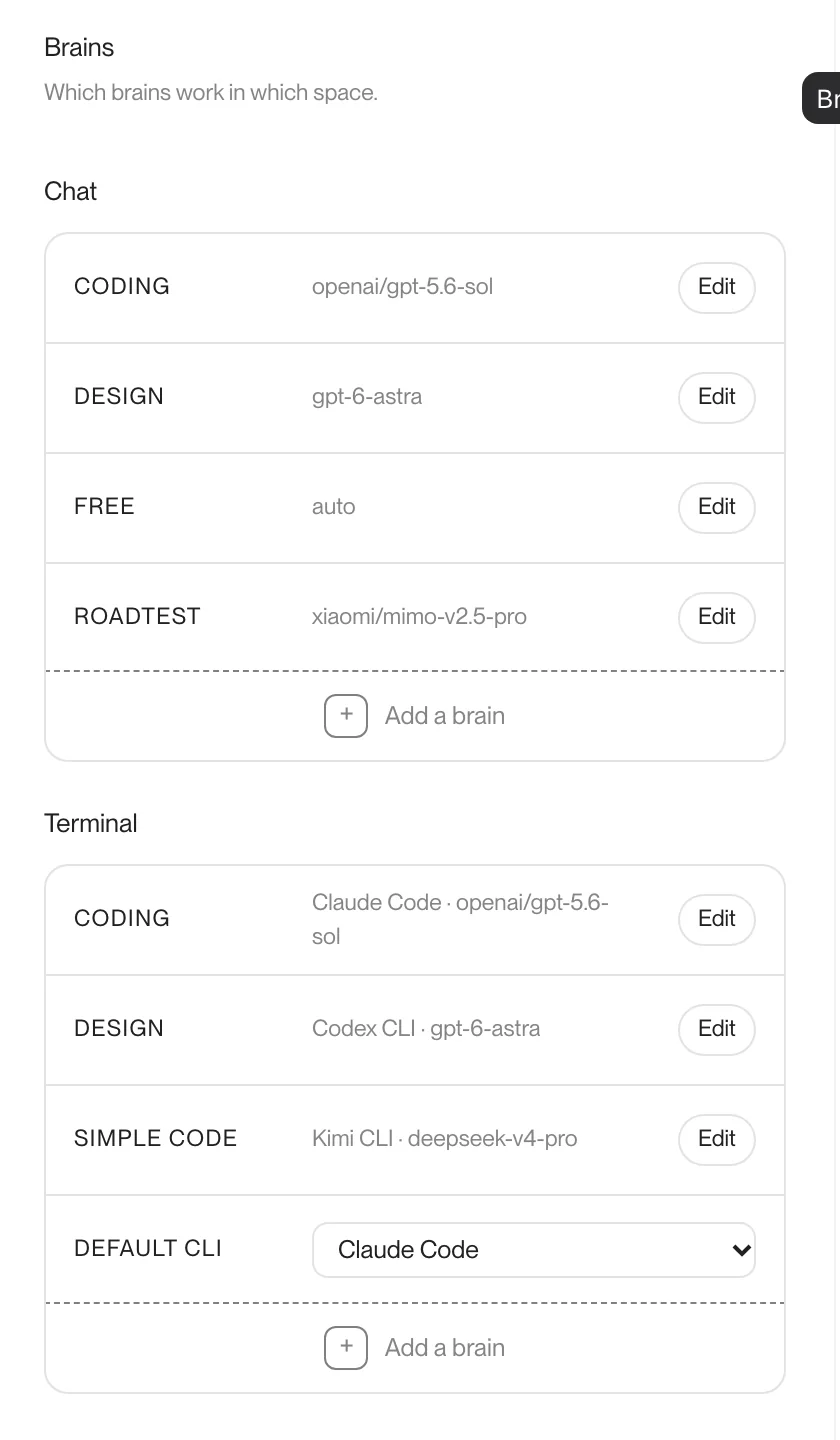Image resolution: width=840 pixels, height=1440 pixels.
Task: Edit the FREE auto brain
Action: click(x=717, y=508)
